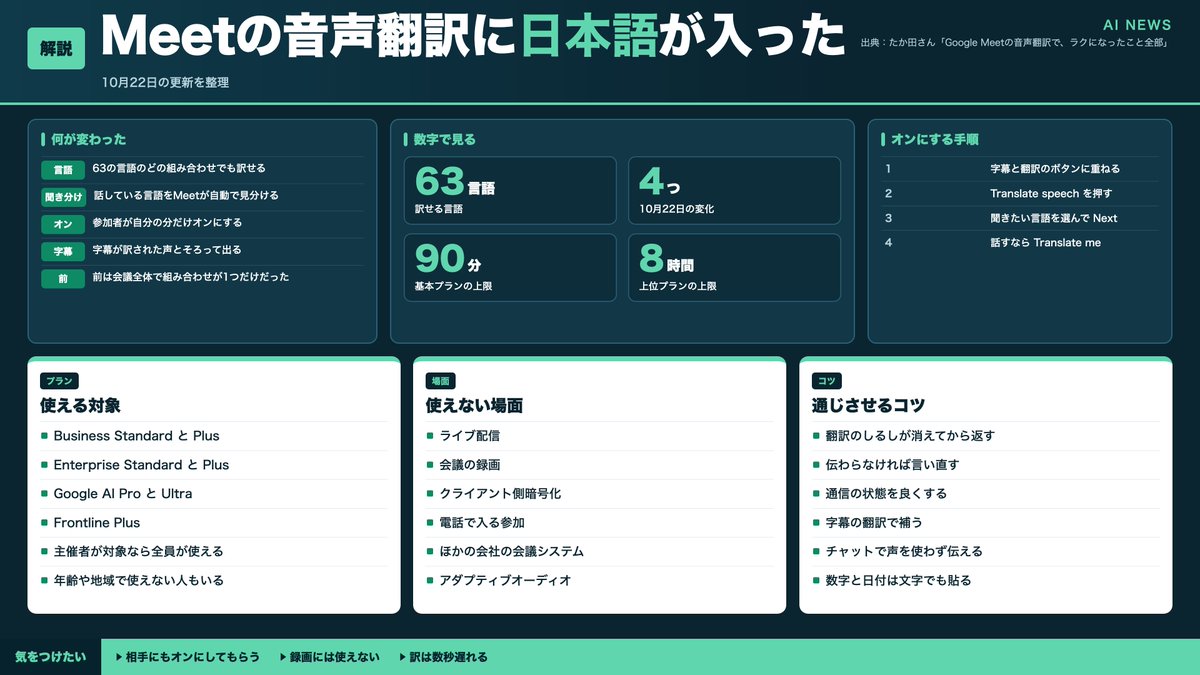Image resolution: width=1200 pixels, height=675 pixels.
Task: Click the item 会議の録画
Action: (470, 465)
